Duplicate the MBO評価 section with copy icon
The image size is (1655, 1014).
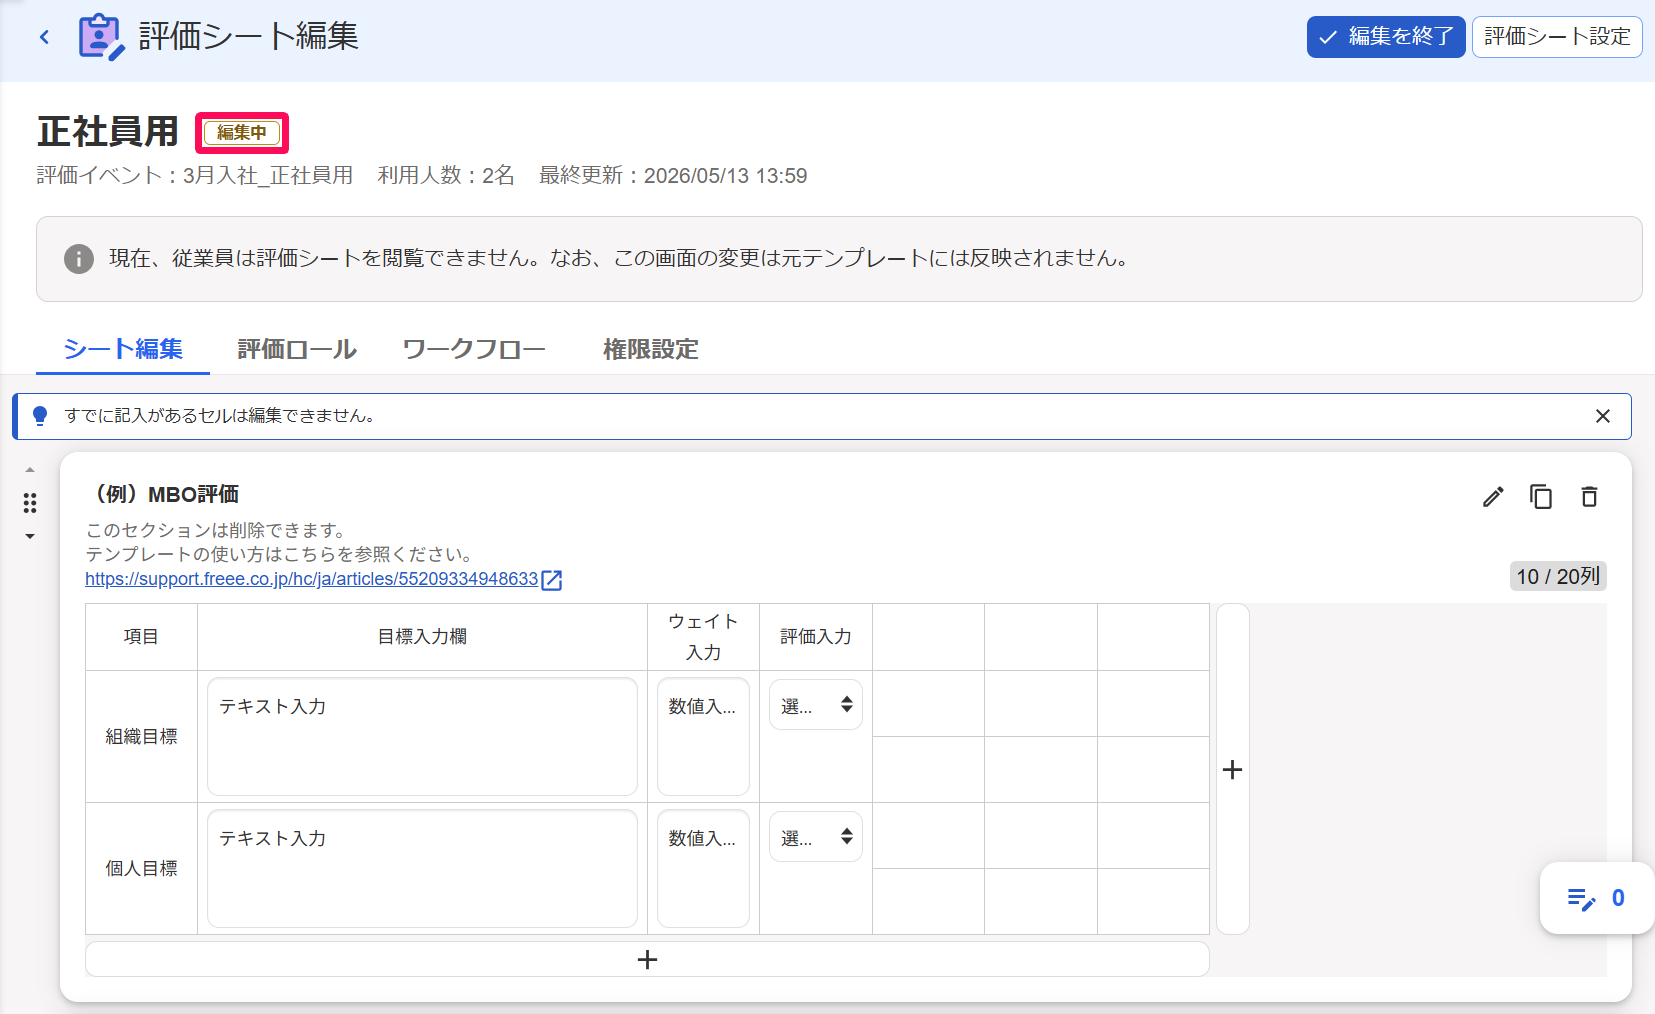coord(1541,497)
